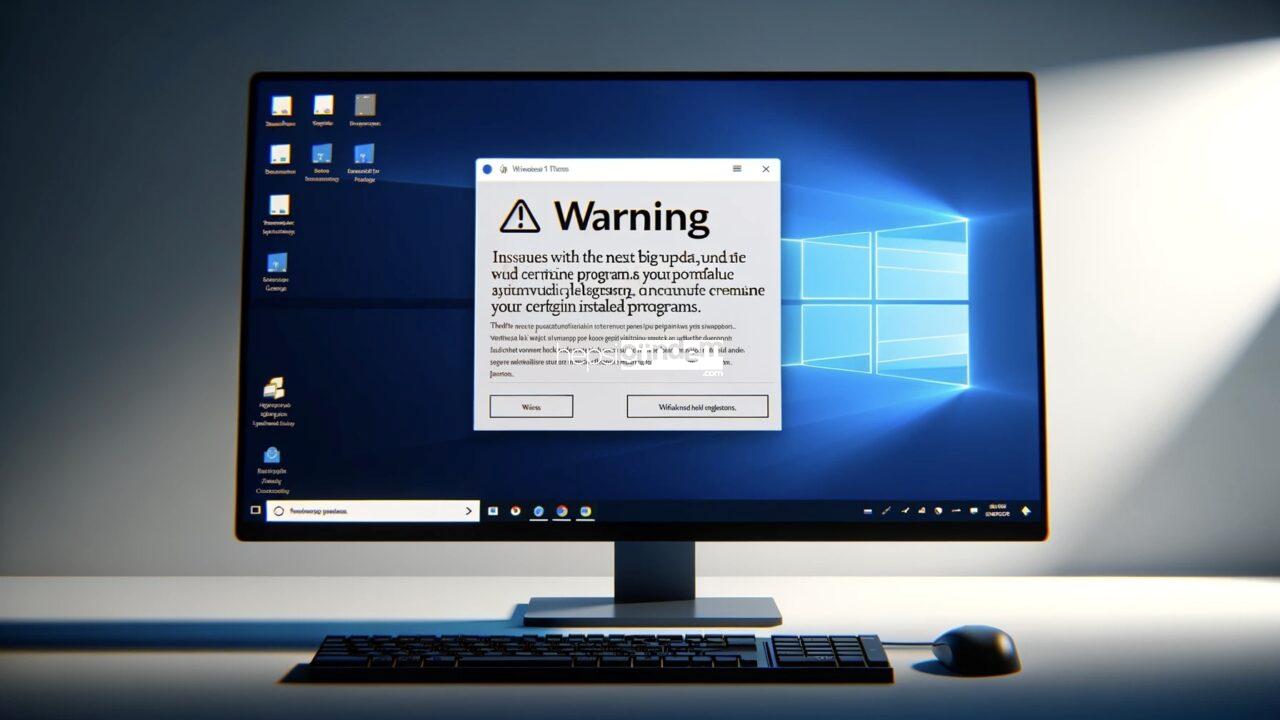Open the 'Posdage' blue desktop icon
The height and width of the screenshot is (720, 1280).
point(365,153)
